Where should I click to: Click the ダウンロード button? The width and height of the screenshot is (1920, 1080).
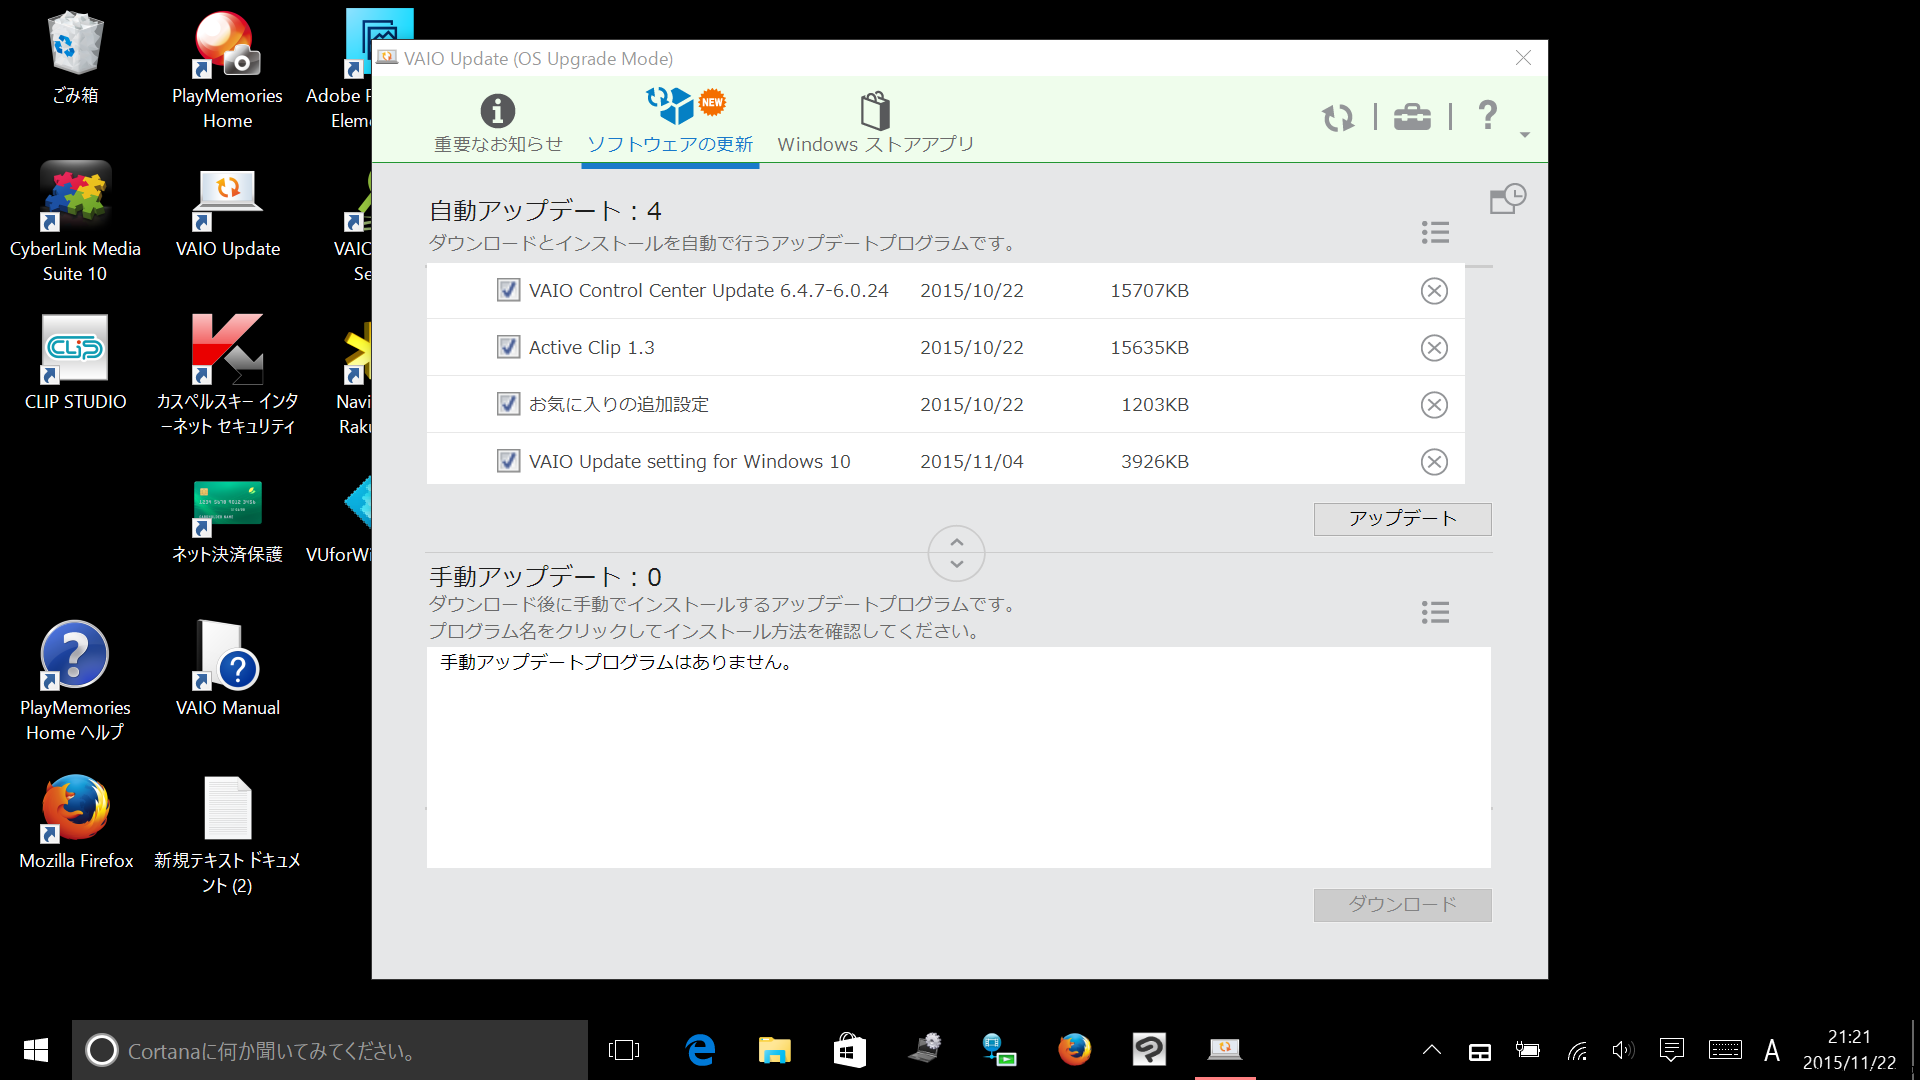coord(1402,905)
